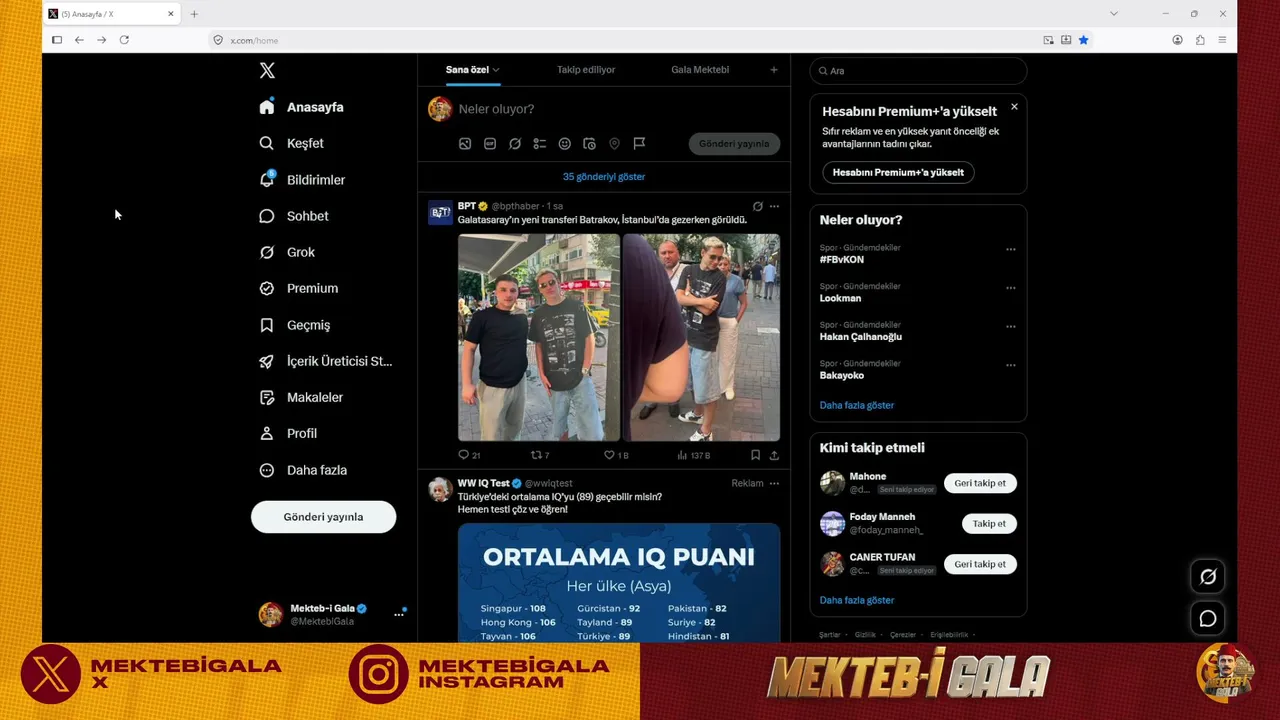Expand the Daha fazla sidebar menu
This screenshot has height=720, width=1280.
click(x=303, y=470)
